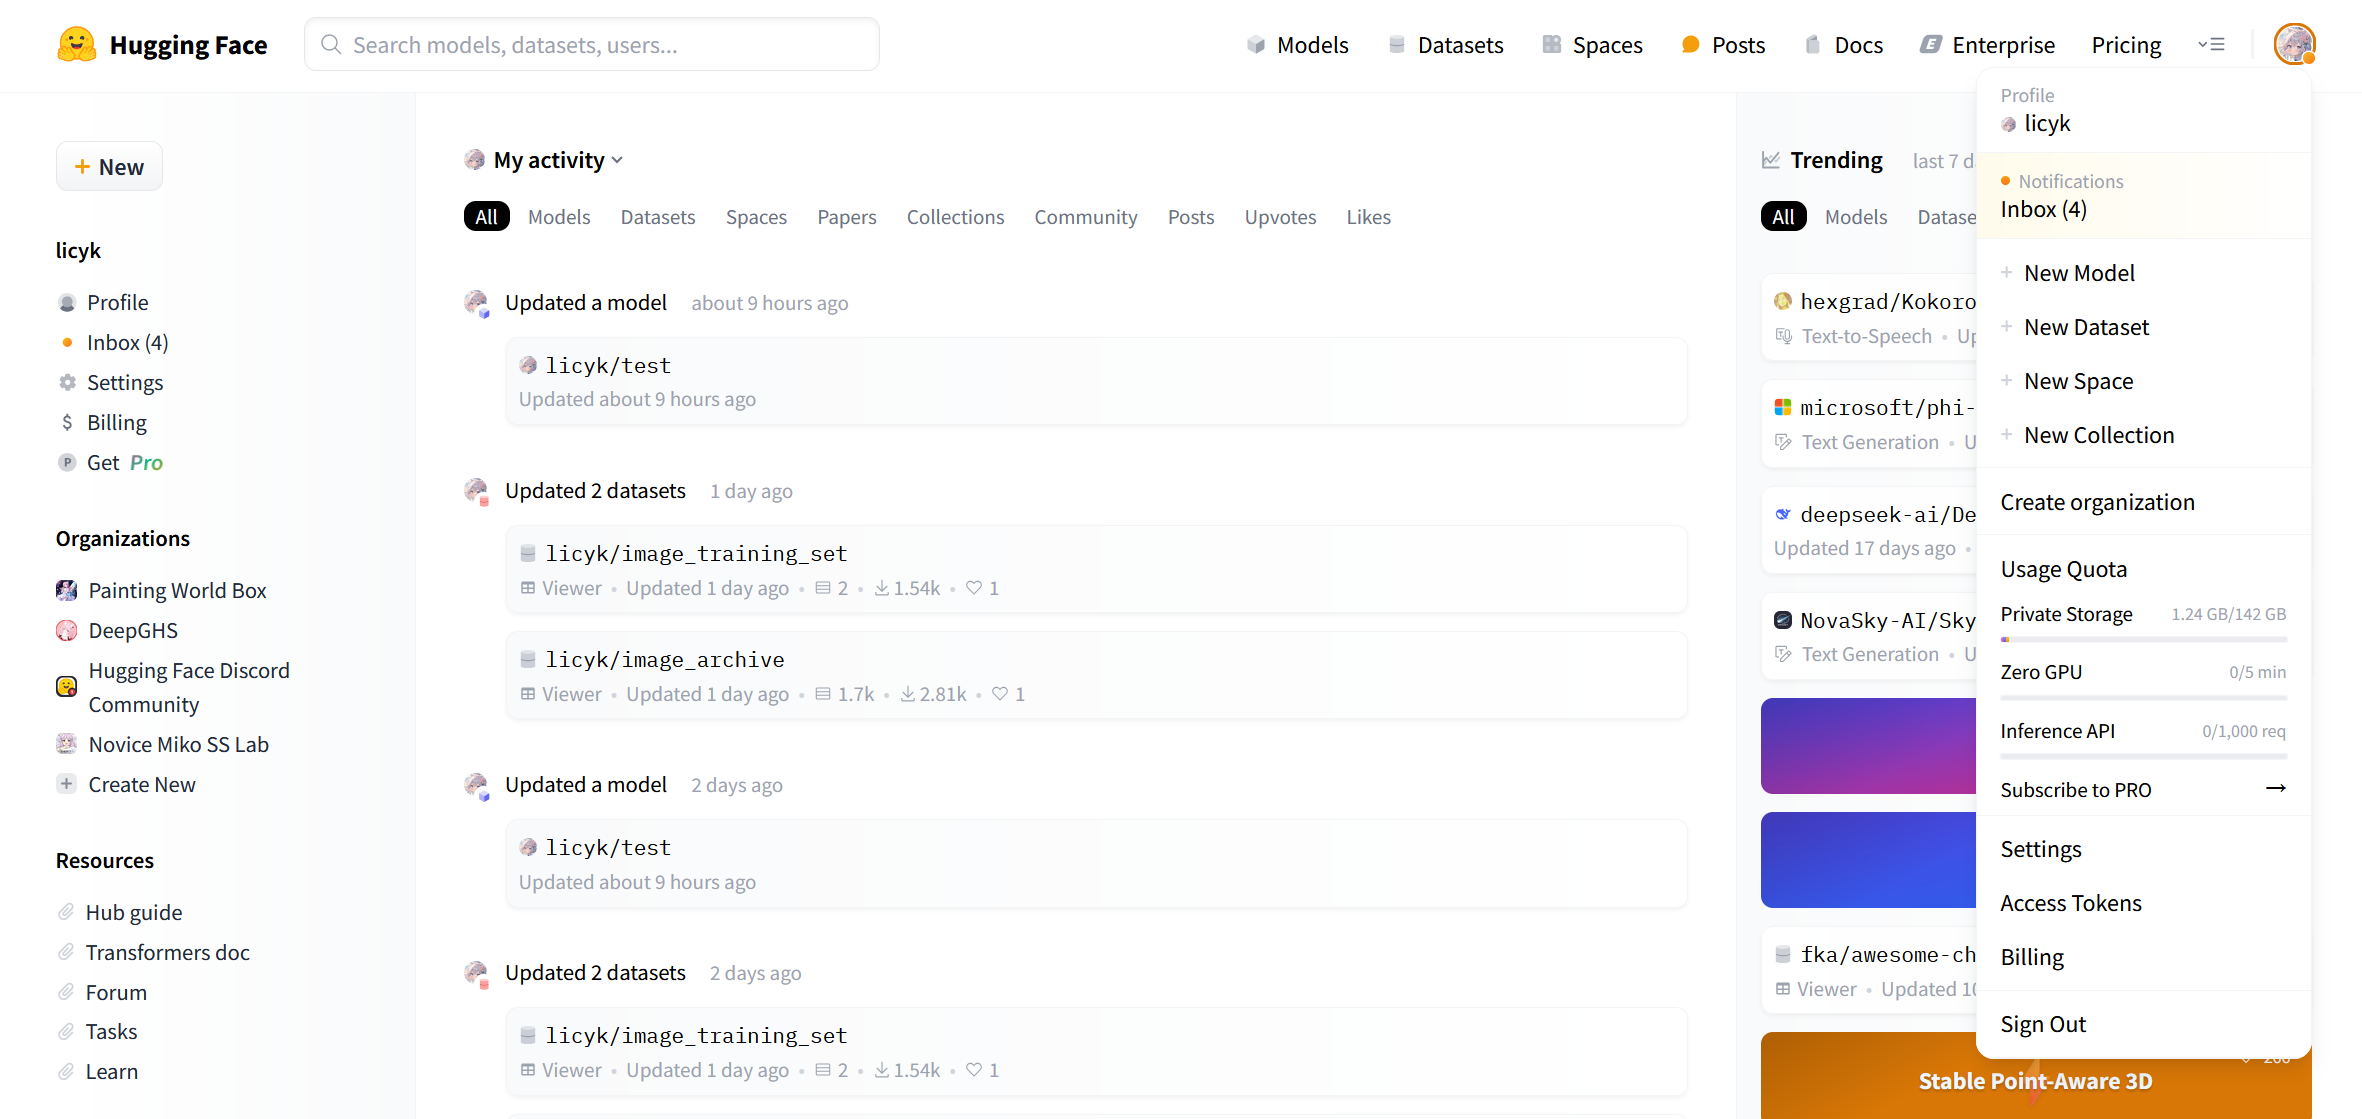Click the search models input field
Image resolution: width=2362 pixels, height=1119 pixels.
click(592, 45)
